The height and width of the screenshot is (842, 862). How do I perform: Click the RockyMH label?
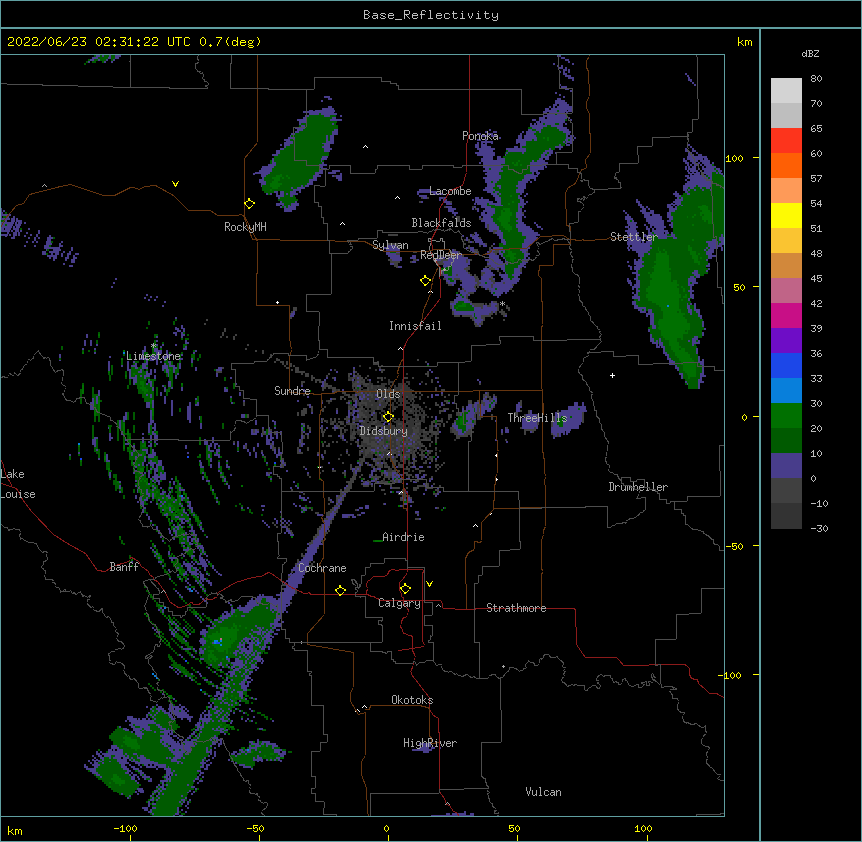tap(245, 227)
